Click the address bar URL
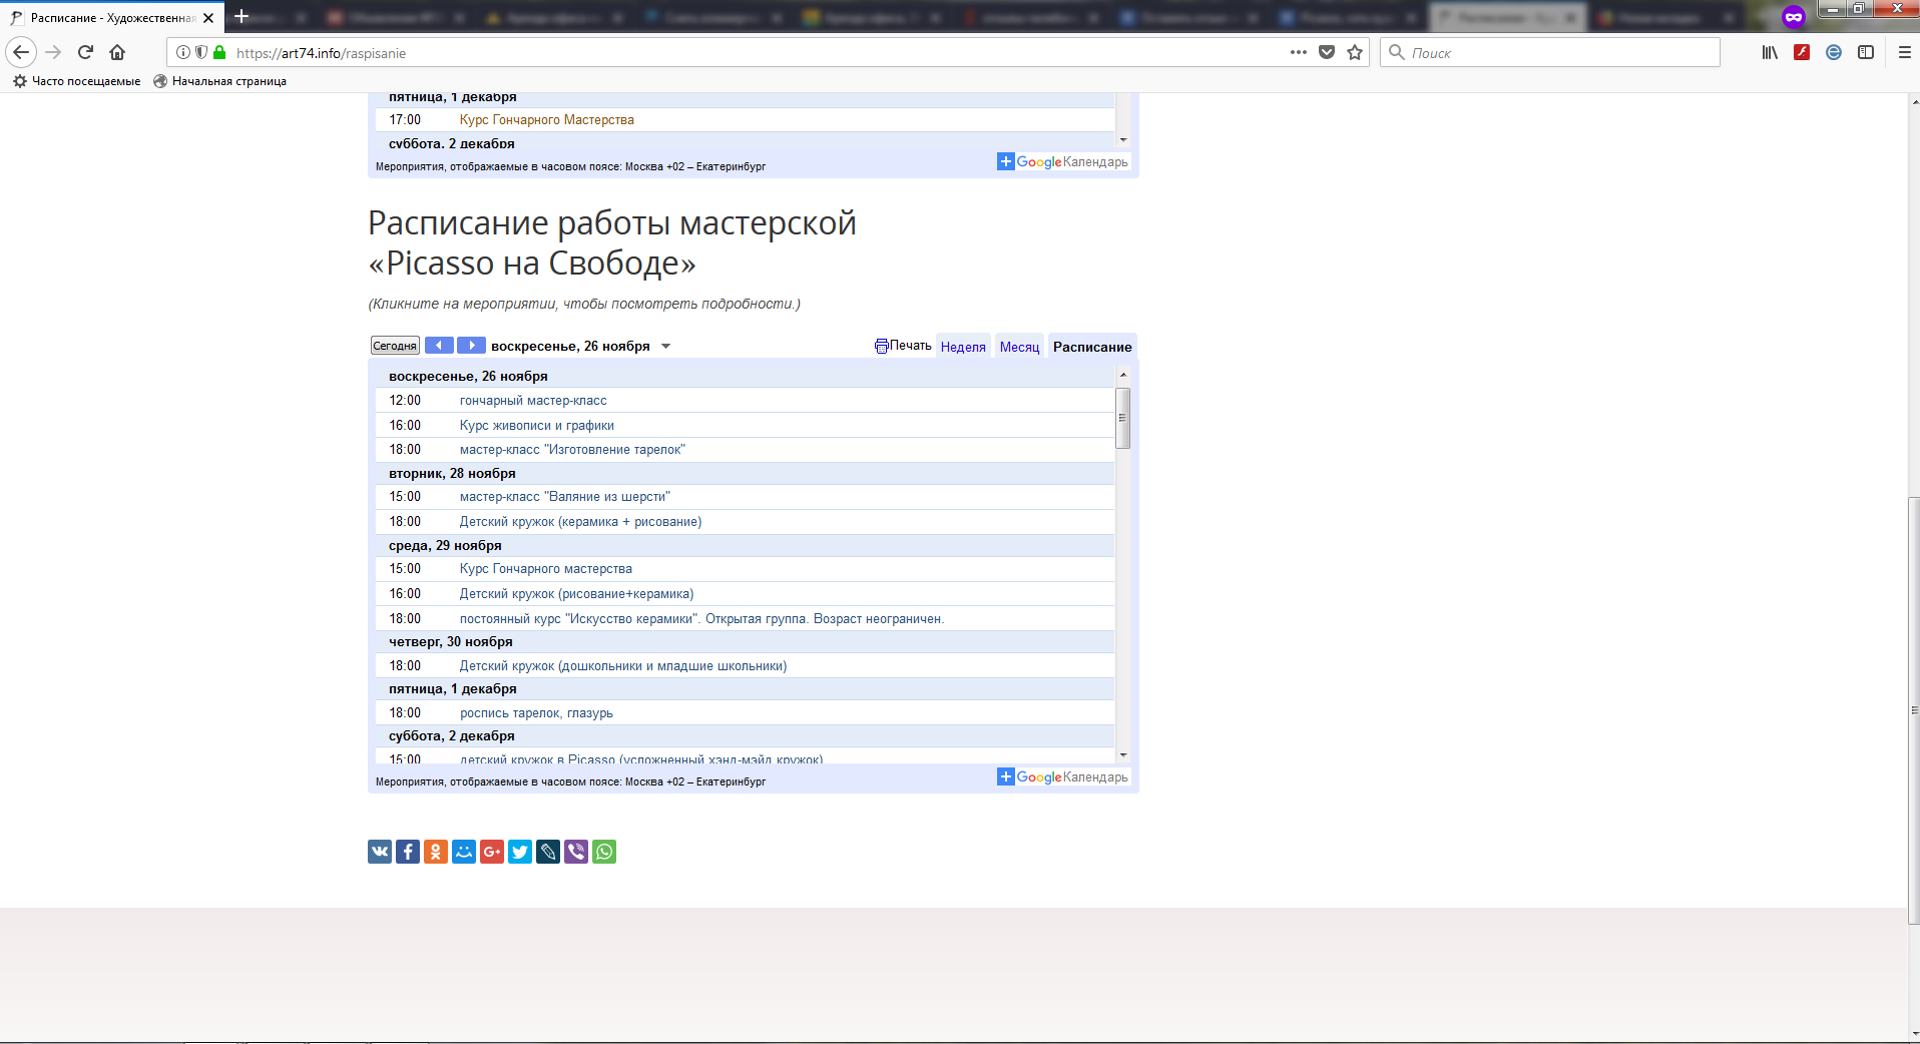 321,53
